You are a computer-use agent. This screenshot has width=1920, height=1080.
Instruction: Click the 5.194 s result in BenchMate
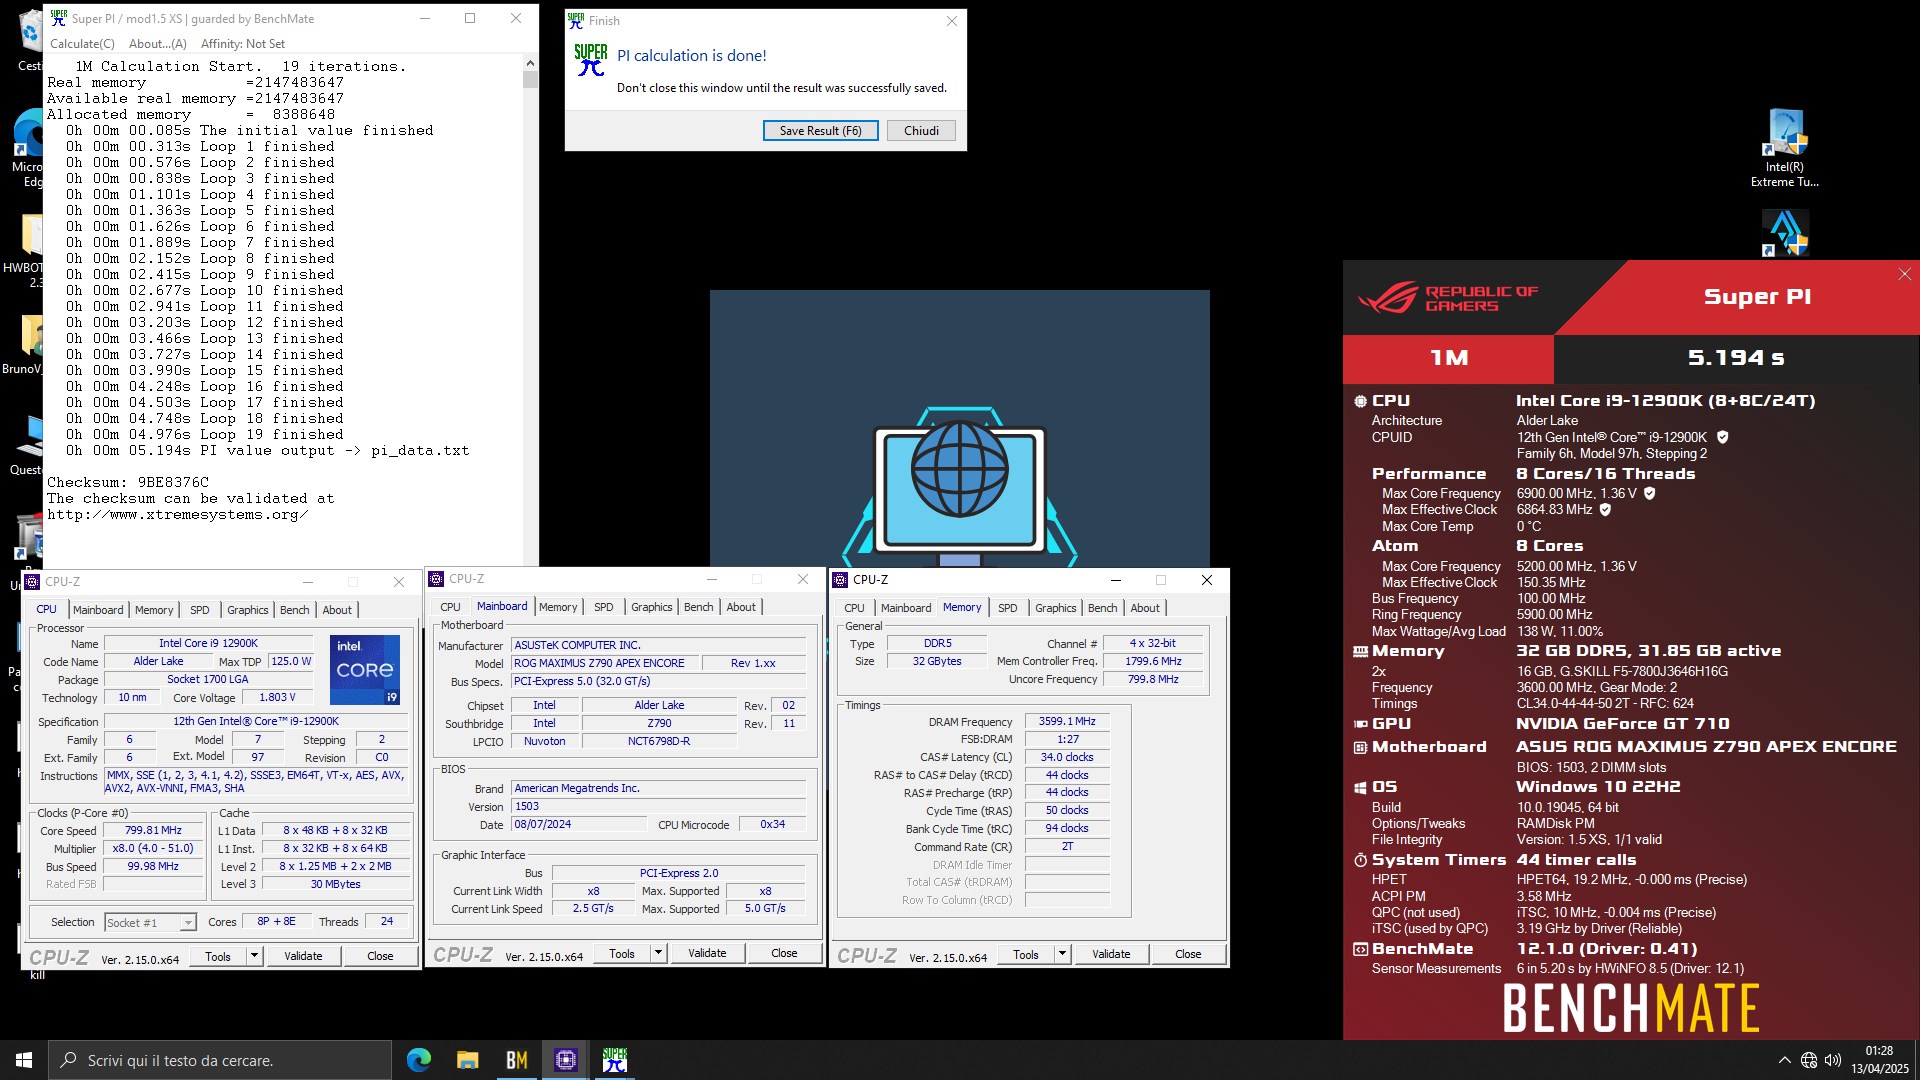pos(1736,358)
